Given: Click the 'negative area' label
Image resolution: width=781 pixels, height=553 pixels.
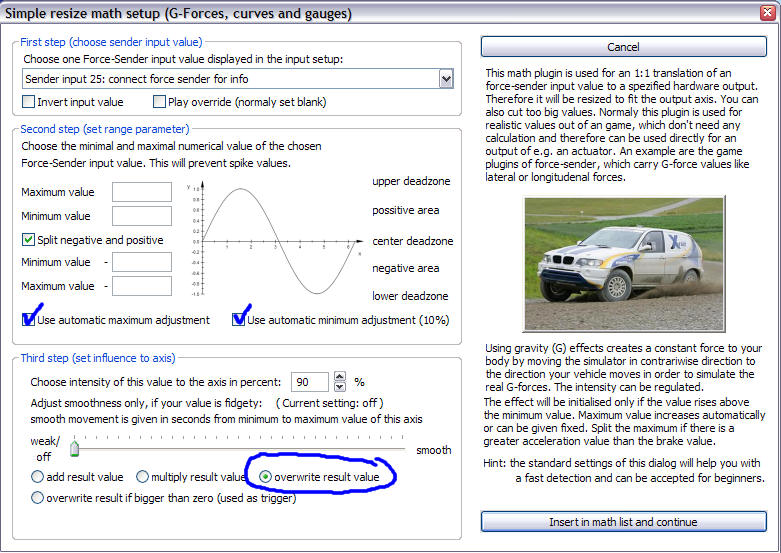Looking at the screenshot, I should pyautogui.click(x=405, y=268).
